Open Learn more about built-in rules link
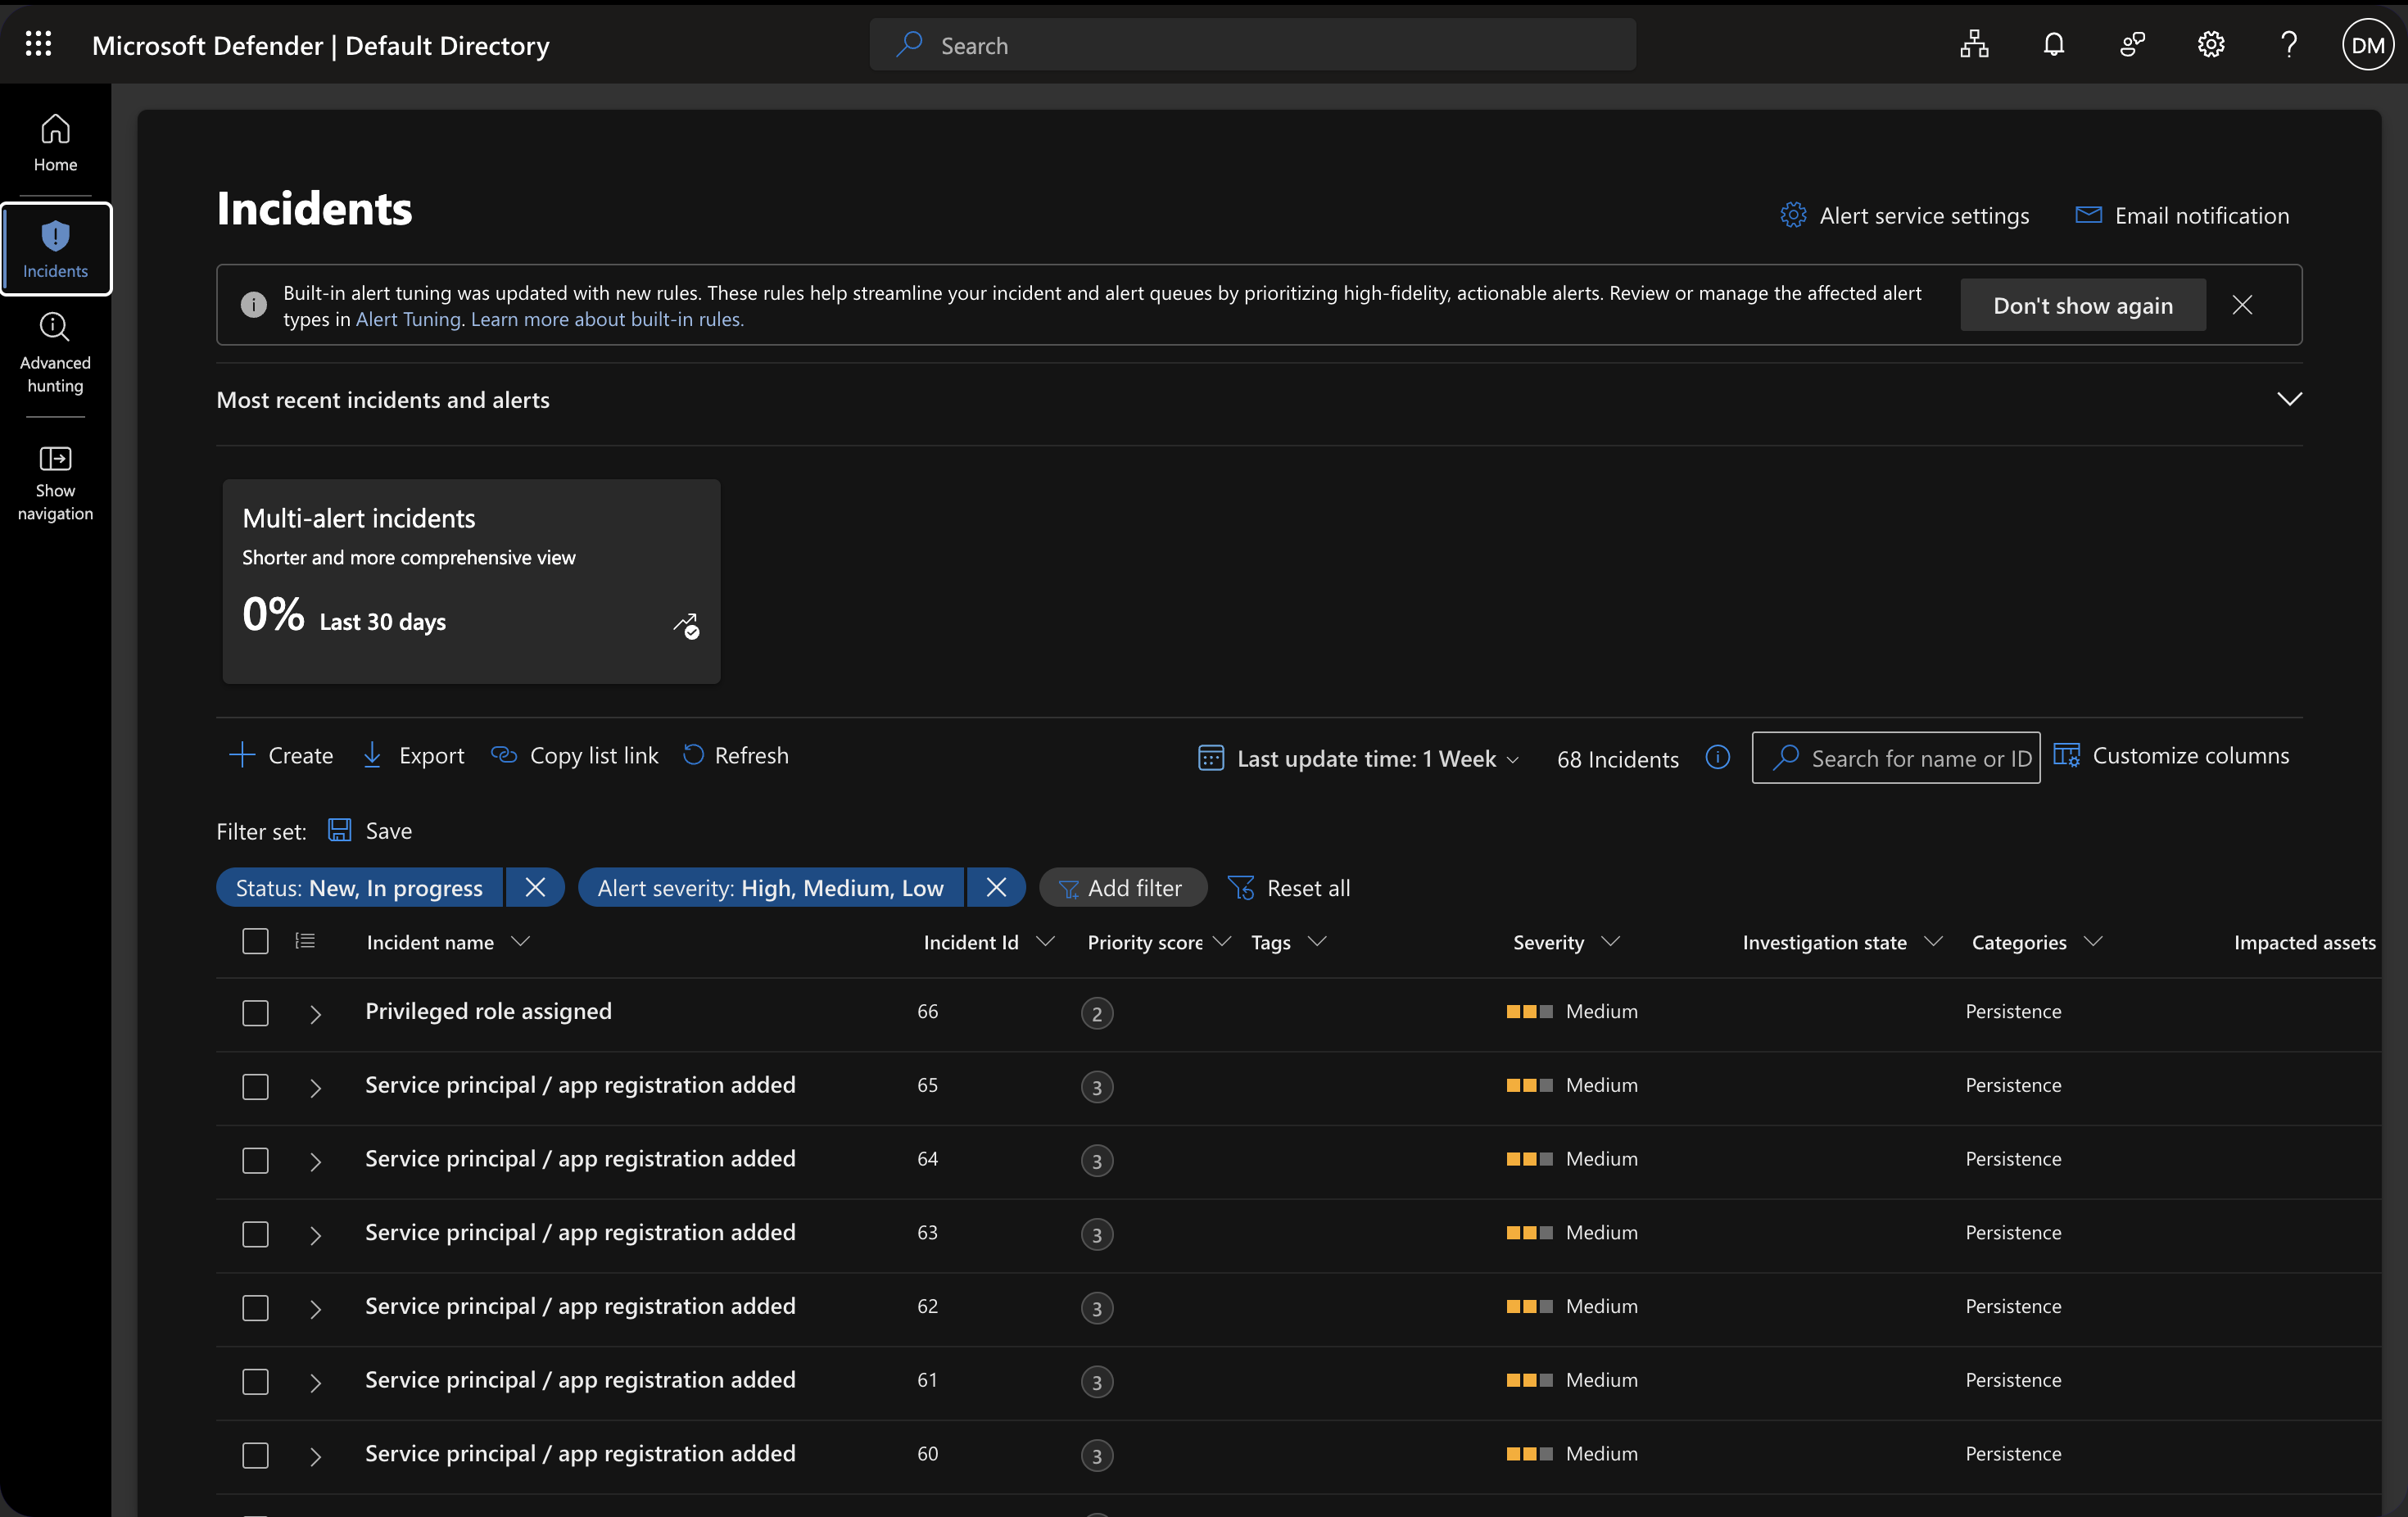 (x=606, y=319)
